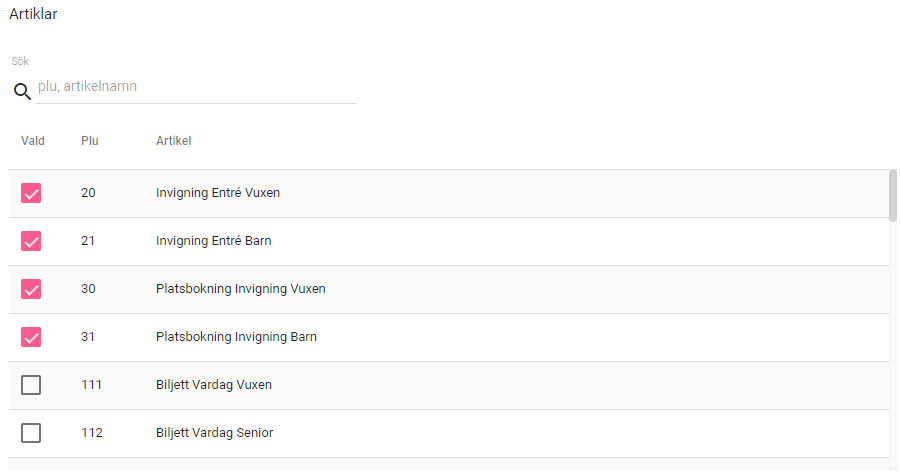This screenshot has width=900, height=476.
Task: Type in the plu, artikelnamn search field
Action: 196,87
